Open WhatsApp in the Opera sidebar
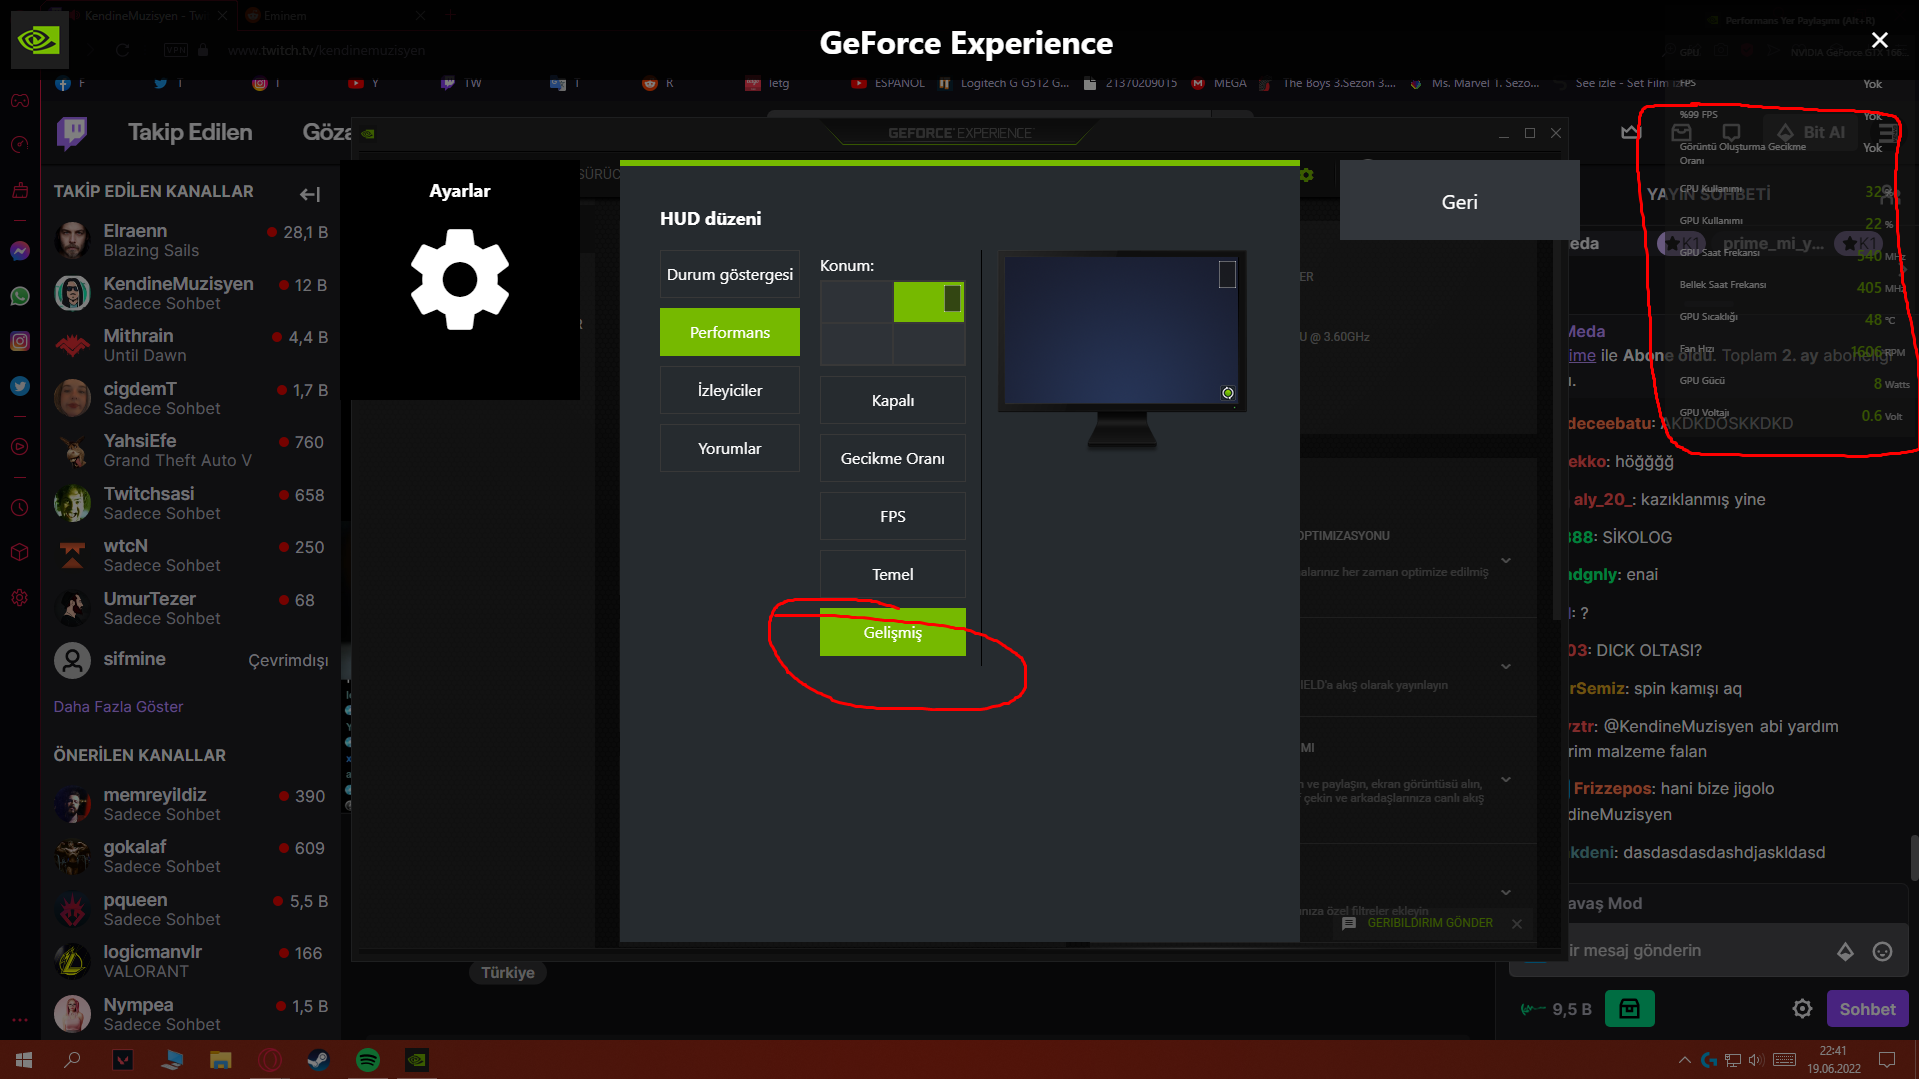The width and height of the screenshot is (1919, 1079). (20, 296)
